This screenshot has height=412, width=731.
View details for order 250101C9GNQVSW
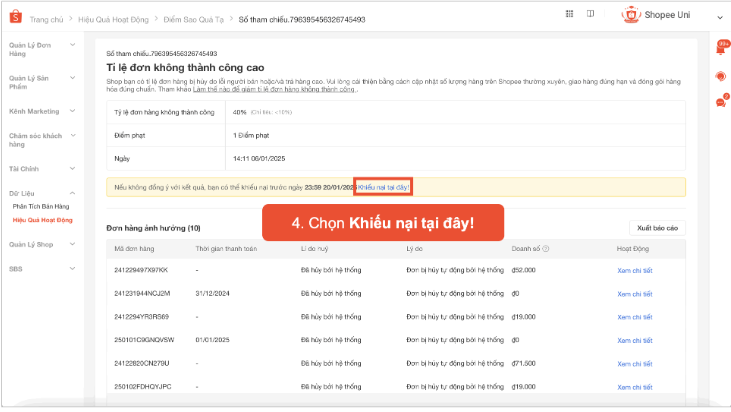coord(634,340)
